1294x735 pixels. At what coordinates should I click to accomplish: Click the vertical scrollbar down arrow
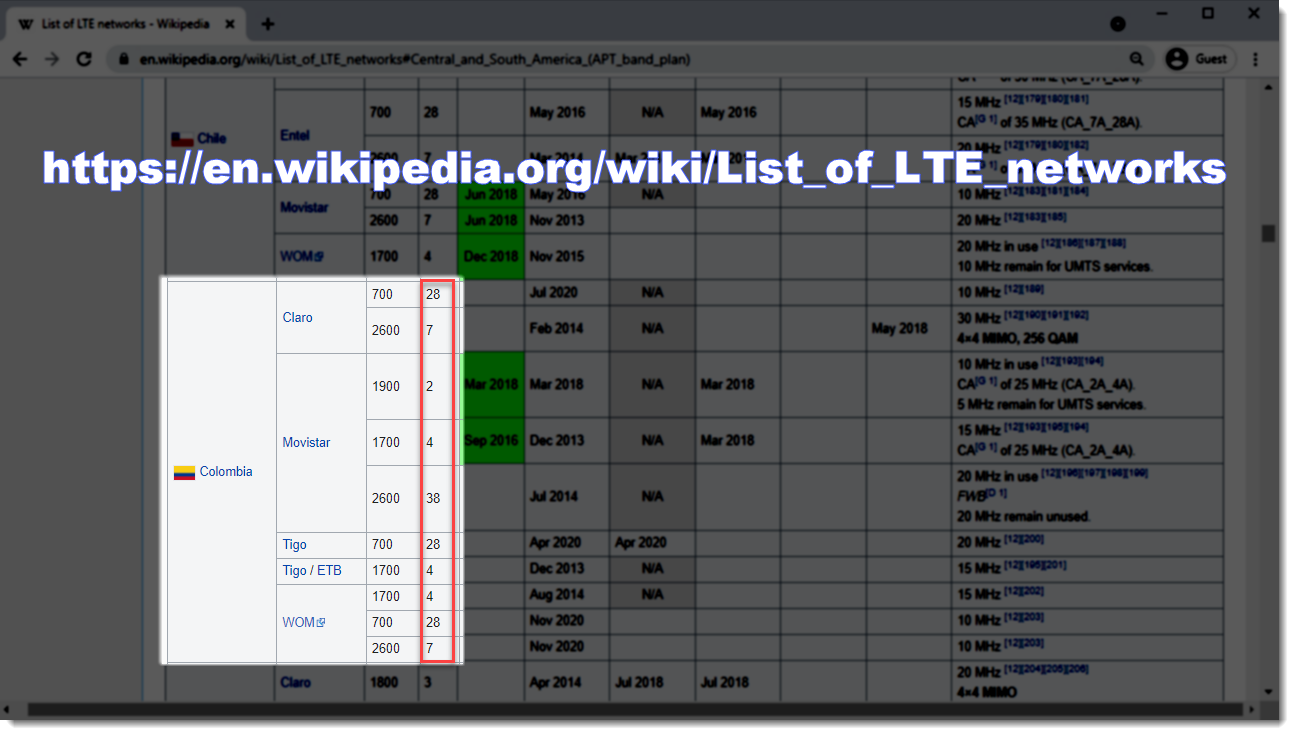pos(1269,691)
